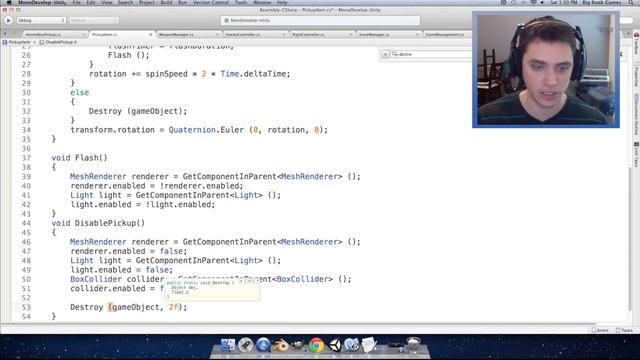The image size is (640, 360).
Task: Open the blue magnifier globe app in dock
Action: point(263,345)
